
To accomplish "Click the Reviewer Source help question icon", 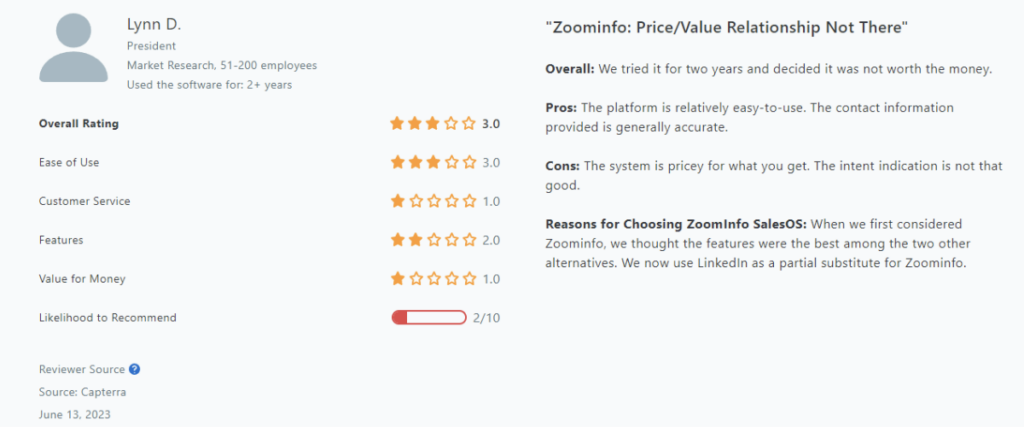I will [x=135, y=369].
